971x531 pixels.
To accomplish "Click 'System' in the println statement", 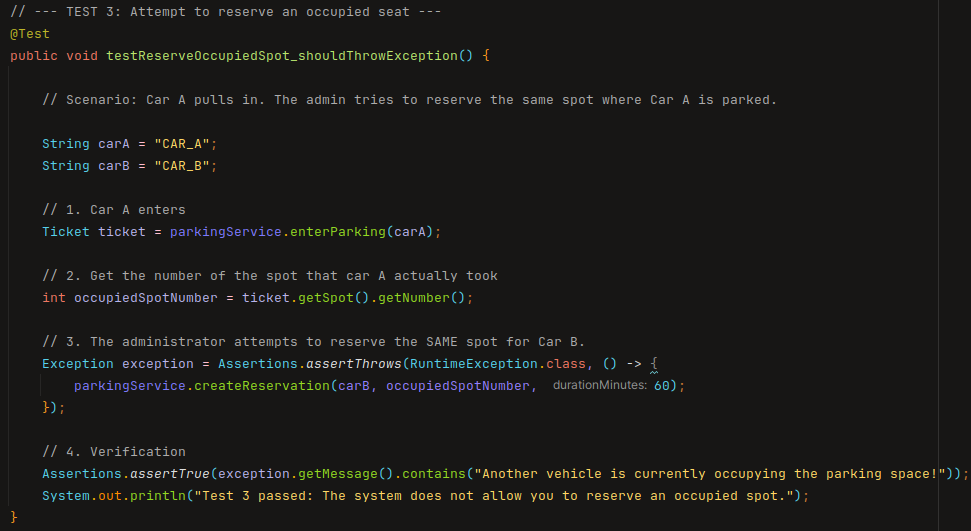I will click(x=66, y=496).
